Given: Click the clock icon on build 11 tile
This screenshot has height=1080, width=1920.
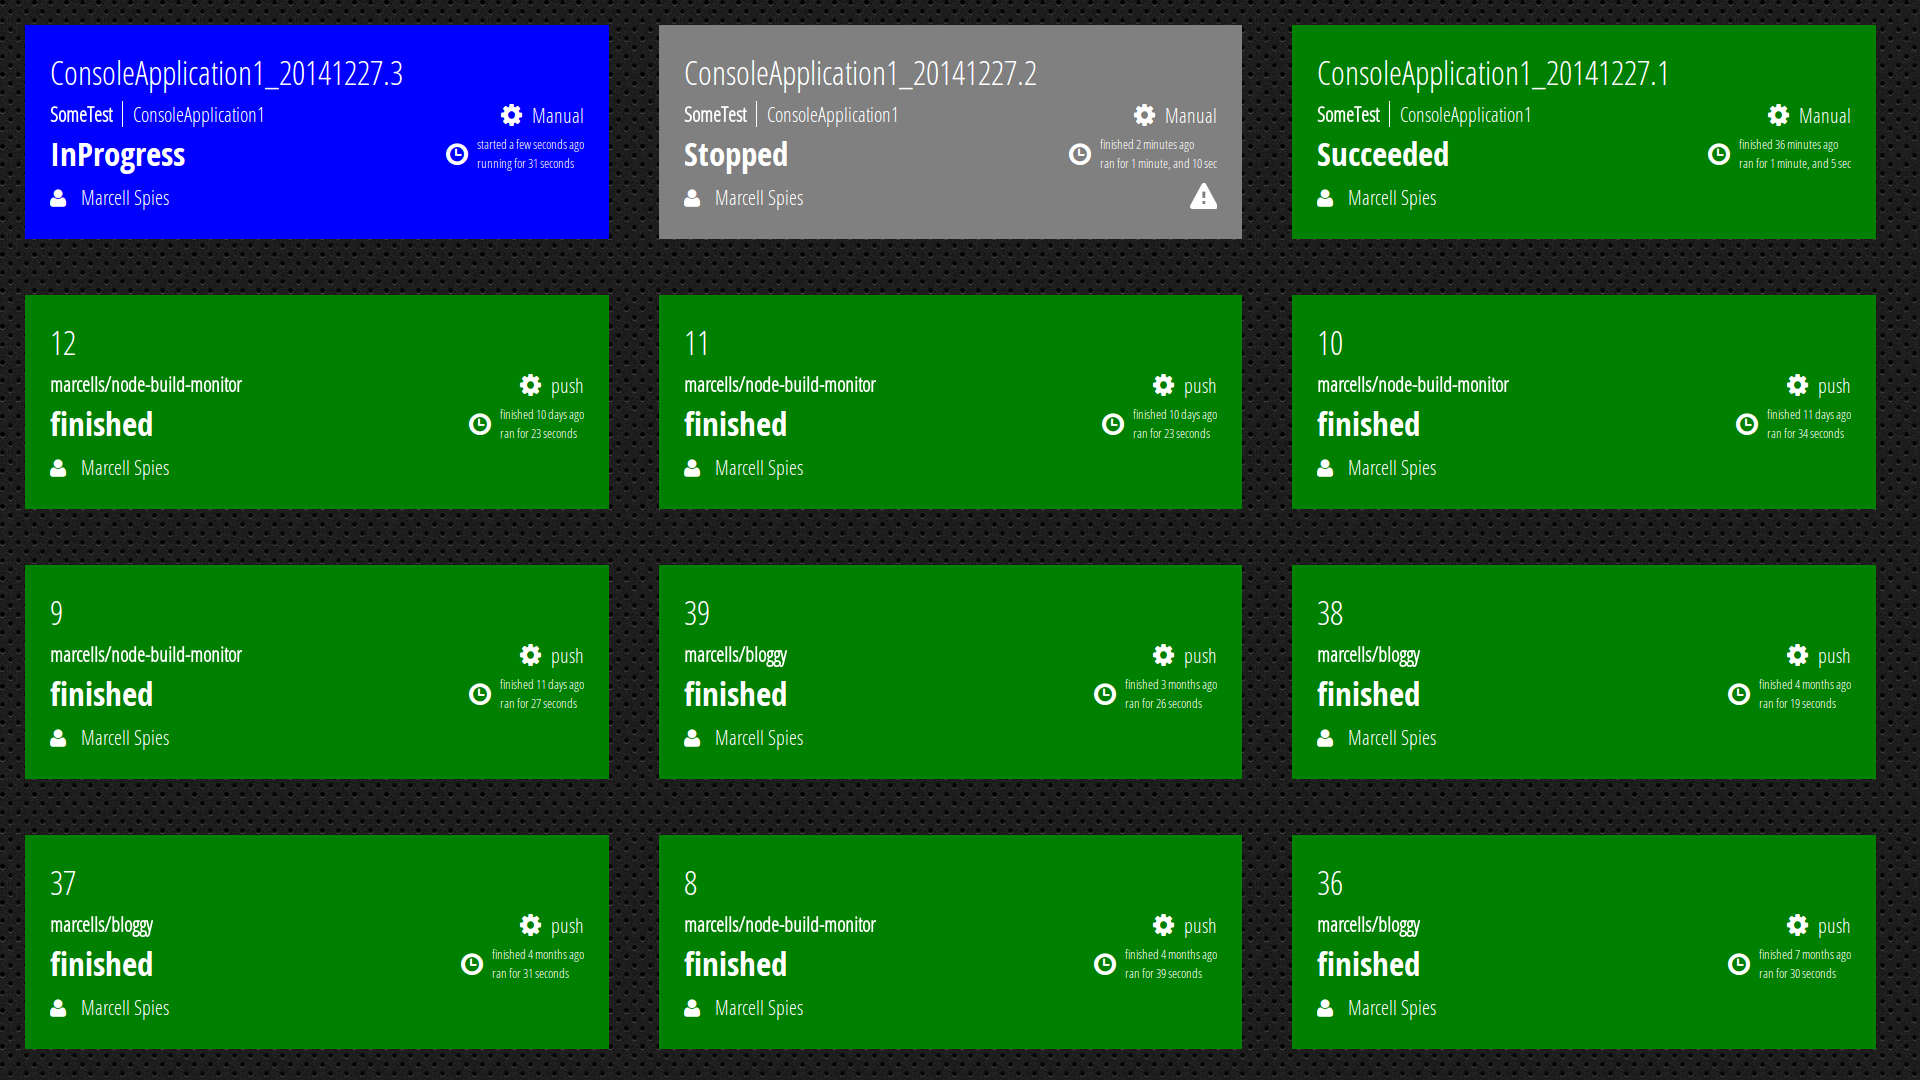Looking at the screenshot, I should pos(1112,424).
